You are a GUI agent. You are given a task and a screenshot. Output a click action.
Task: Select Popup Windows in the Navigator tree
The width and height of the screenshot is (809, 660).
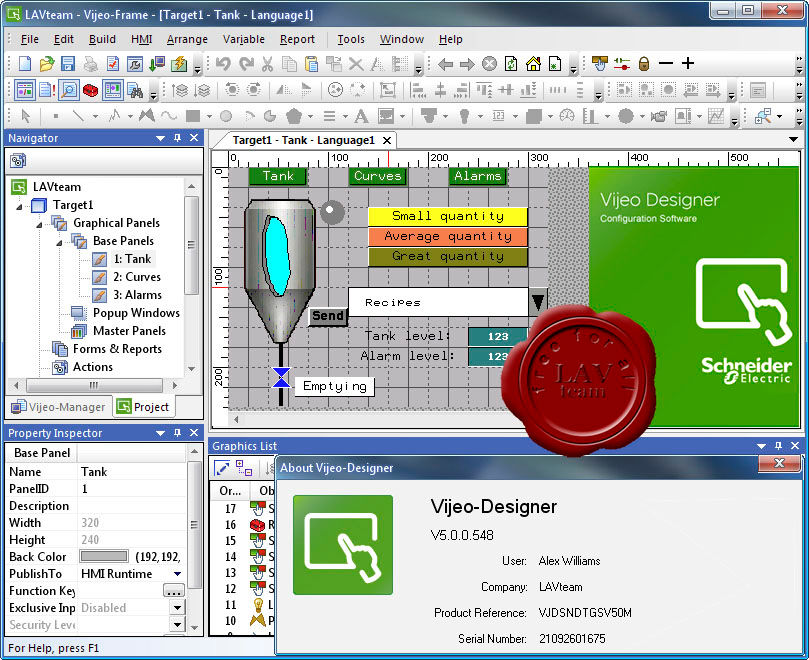[136, 313]
